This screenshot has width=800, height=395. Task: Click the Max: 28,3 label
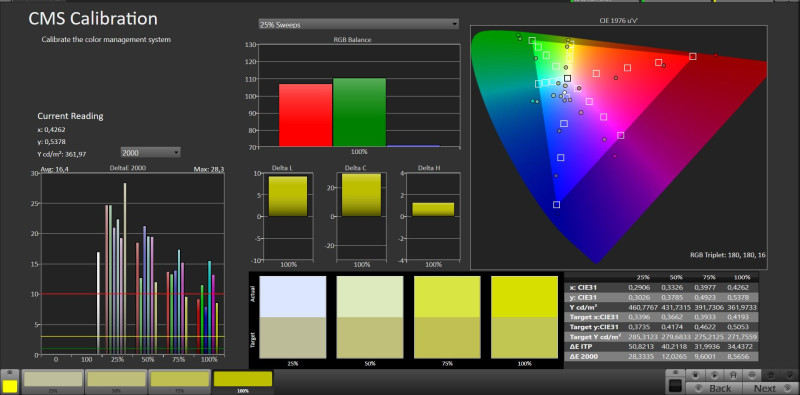click(x=209, y=168)
